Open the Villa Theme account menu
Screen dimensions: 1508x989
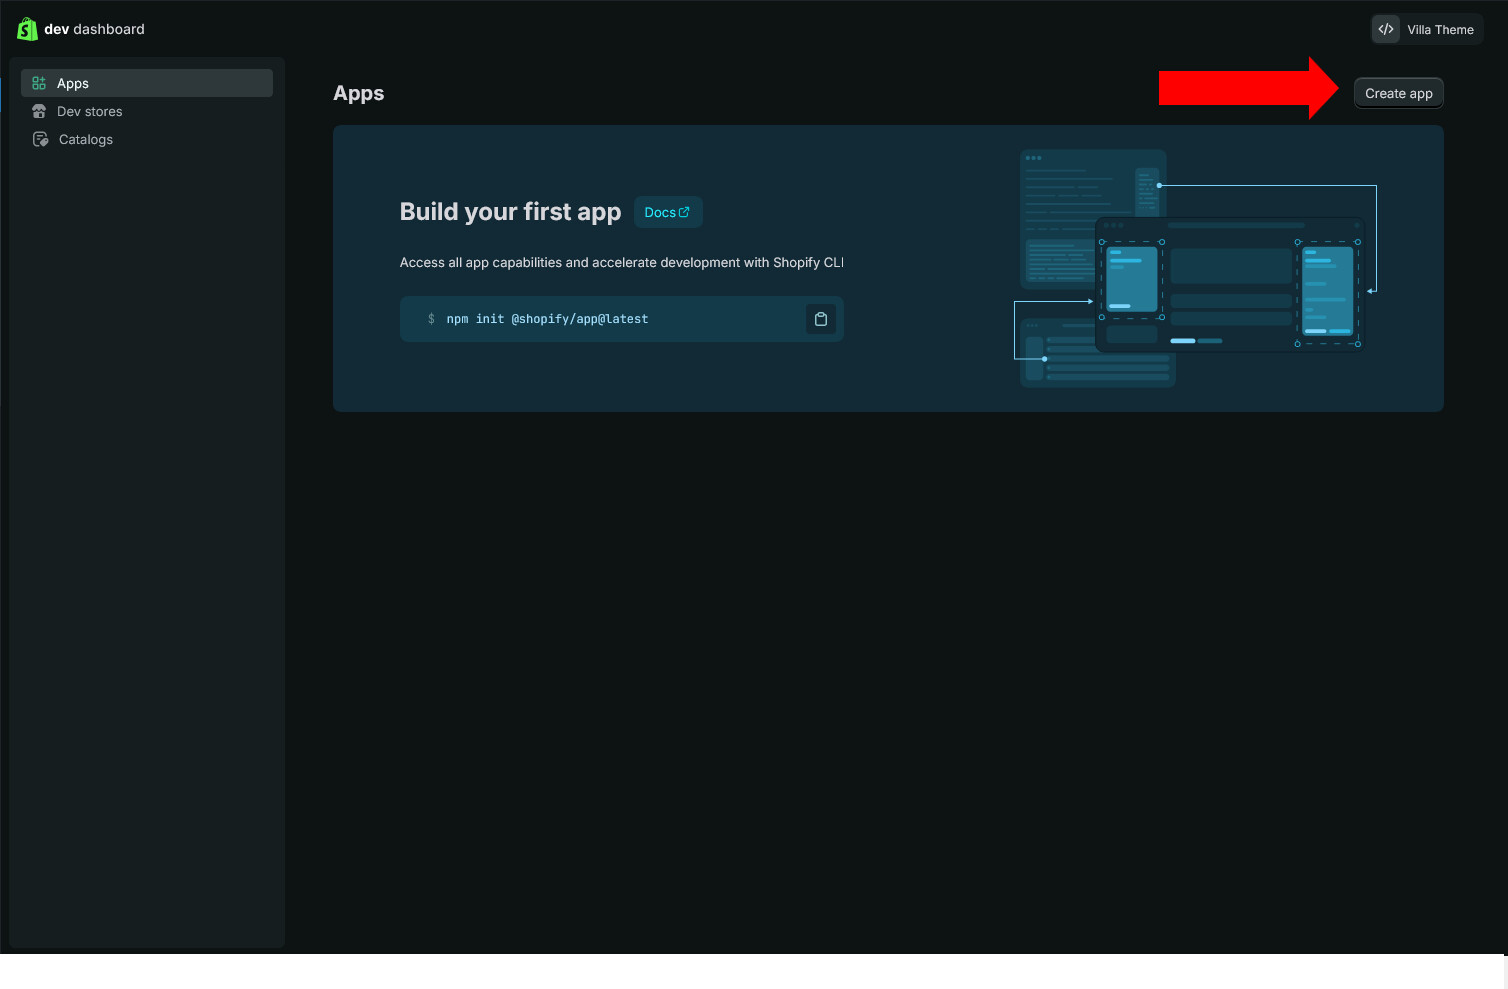tap(1440, 30)
